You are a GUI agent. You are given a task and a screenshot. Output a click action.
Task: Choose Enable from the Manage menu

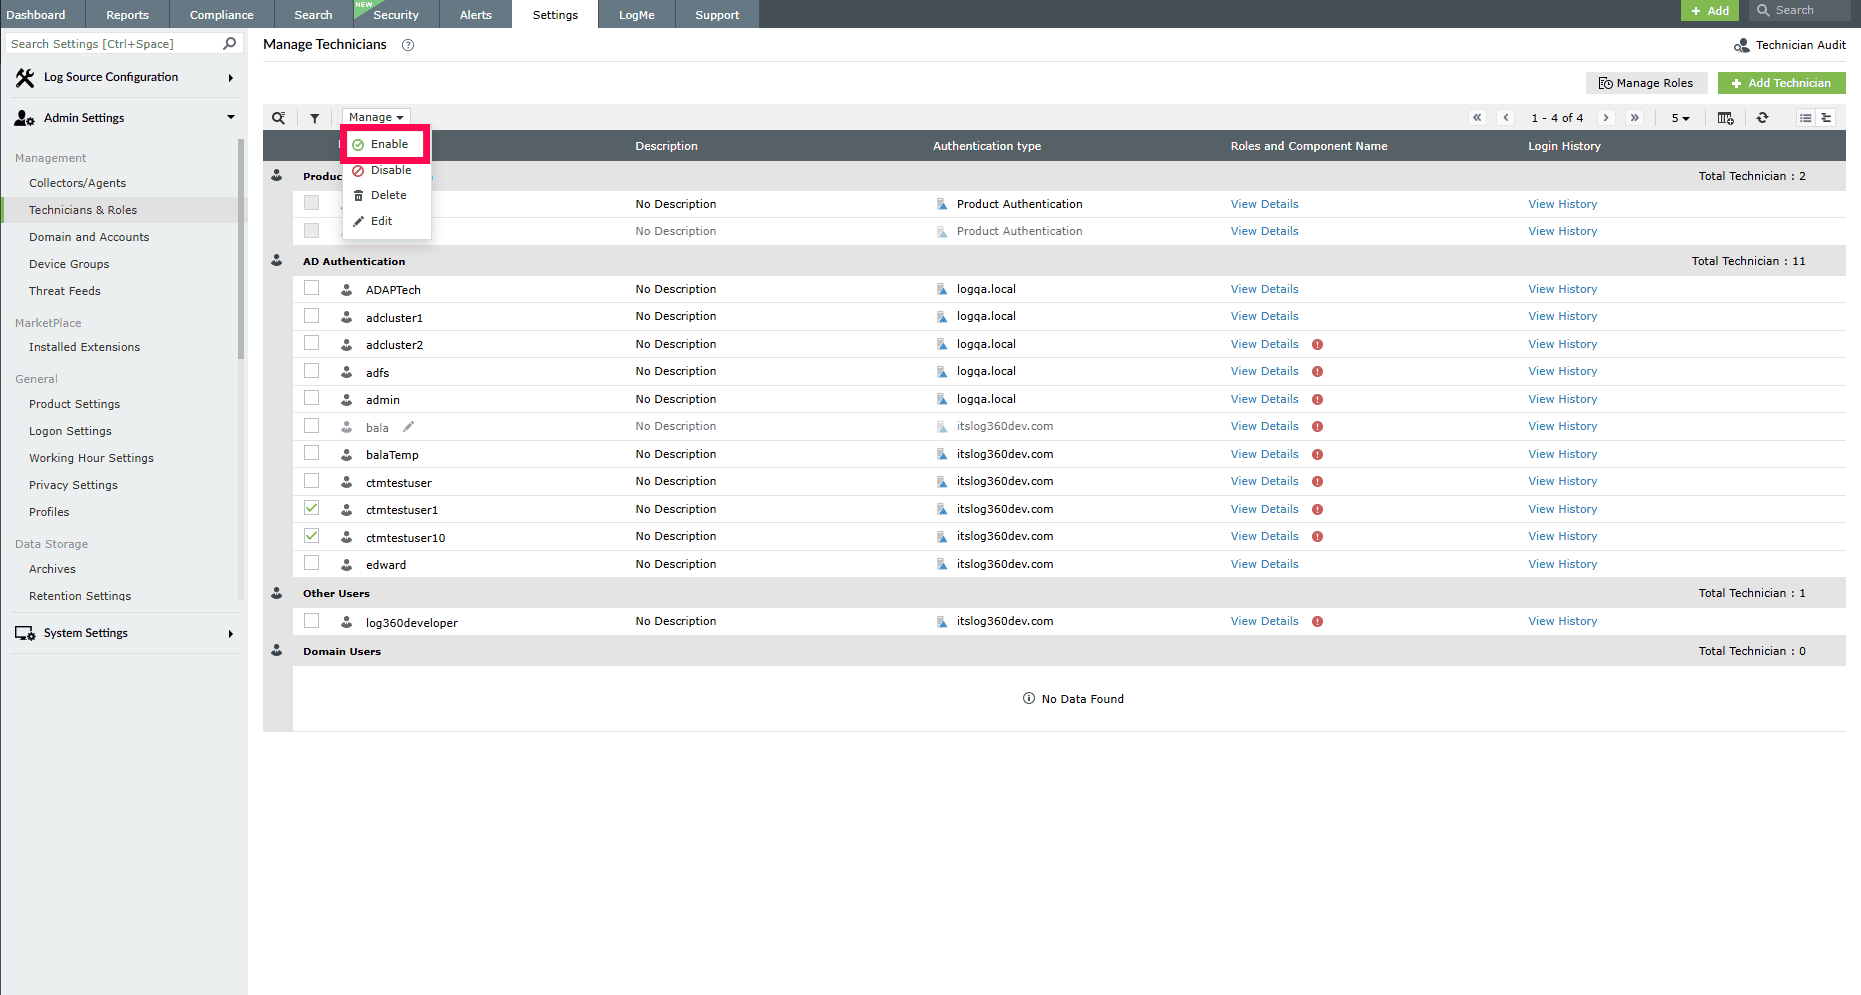pyautogui.click(x=386, y=144)
